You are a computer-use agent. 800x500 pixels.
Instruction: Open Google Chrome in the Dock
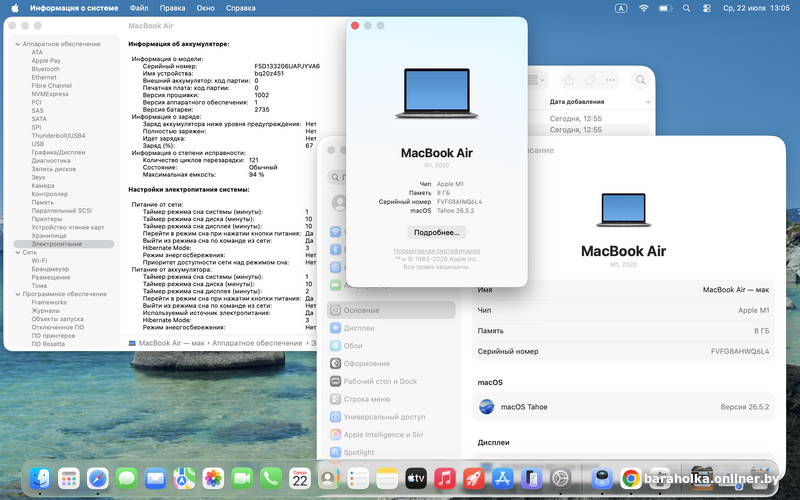coord(631,479)
